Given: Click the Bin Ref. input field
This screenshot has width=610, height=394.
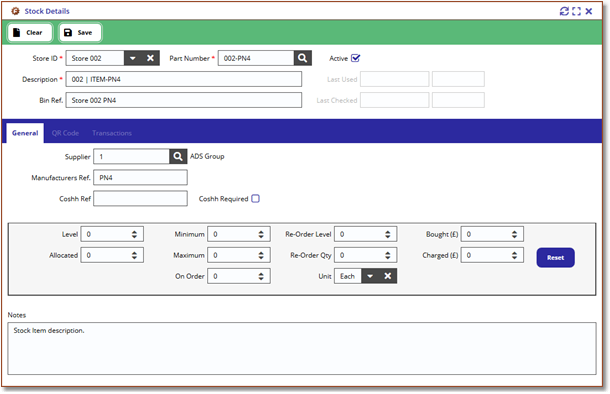Looking at the screenshot, I should click(184, 100).
